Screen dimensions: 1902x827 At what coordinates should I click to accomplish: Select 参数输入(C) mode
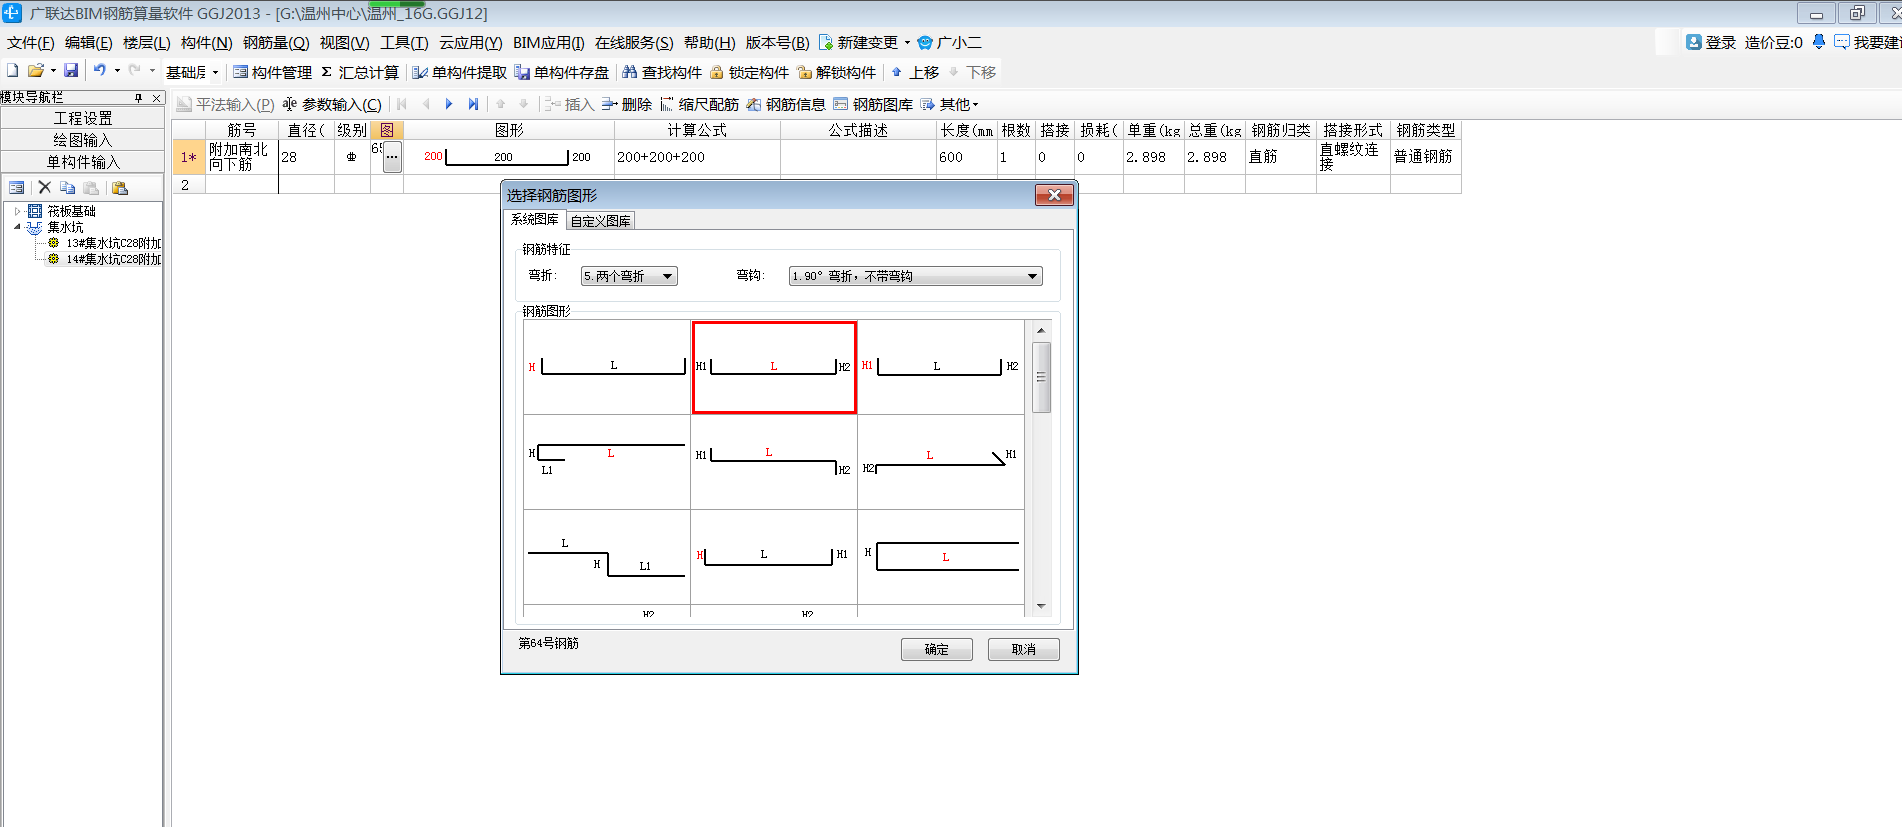pyautogui.click(x=332, y=104)
